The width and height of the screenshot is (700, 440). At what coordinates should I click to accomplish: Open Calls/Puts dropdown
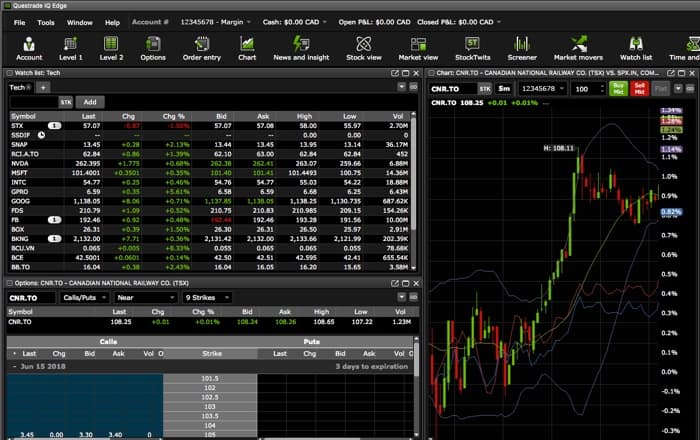[x=84, y=298]
